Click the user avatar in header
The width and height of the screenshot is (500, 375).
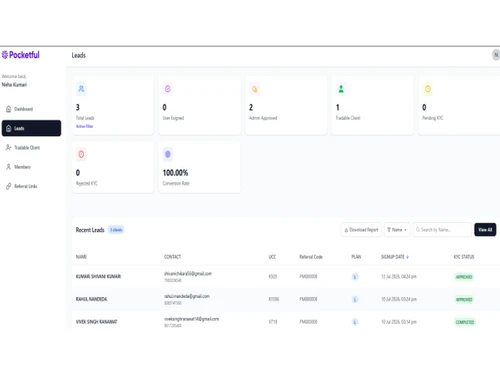pos(496,55)
